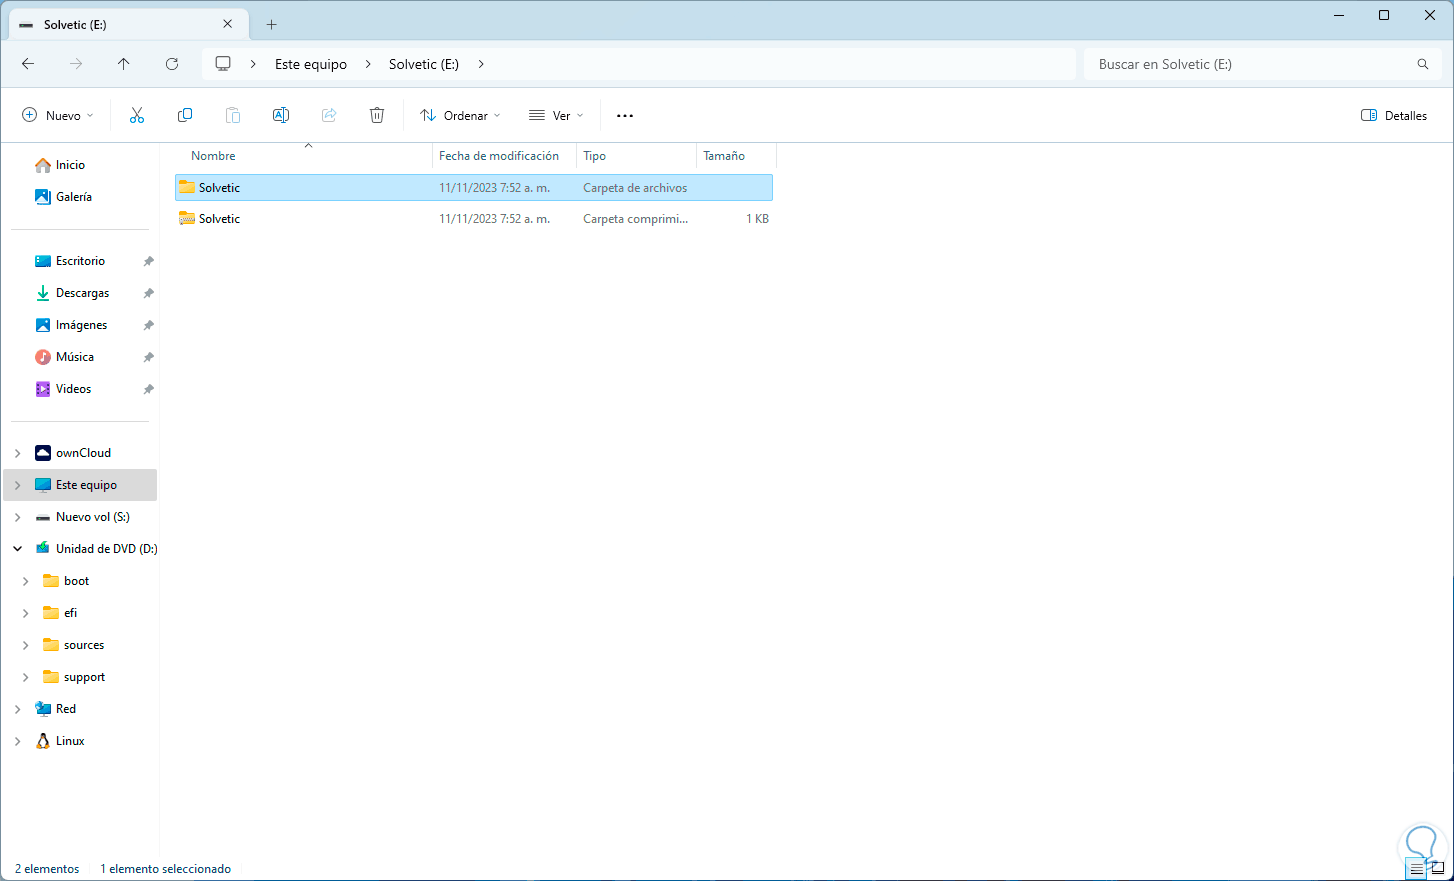Open the Ordenar sort dropdown

[x=461, y=116]
